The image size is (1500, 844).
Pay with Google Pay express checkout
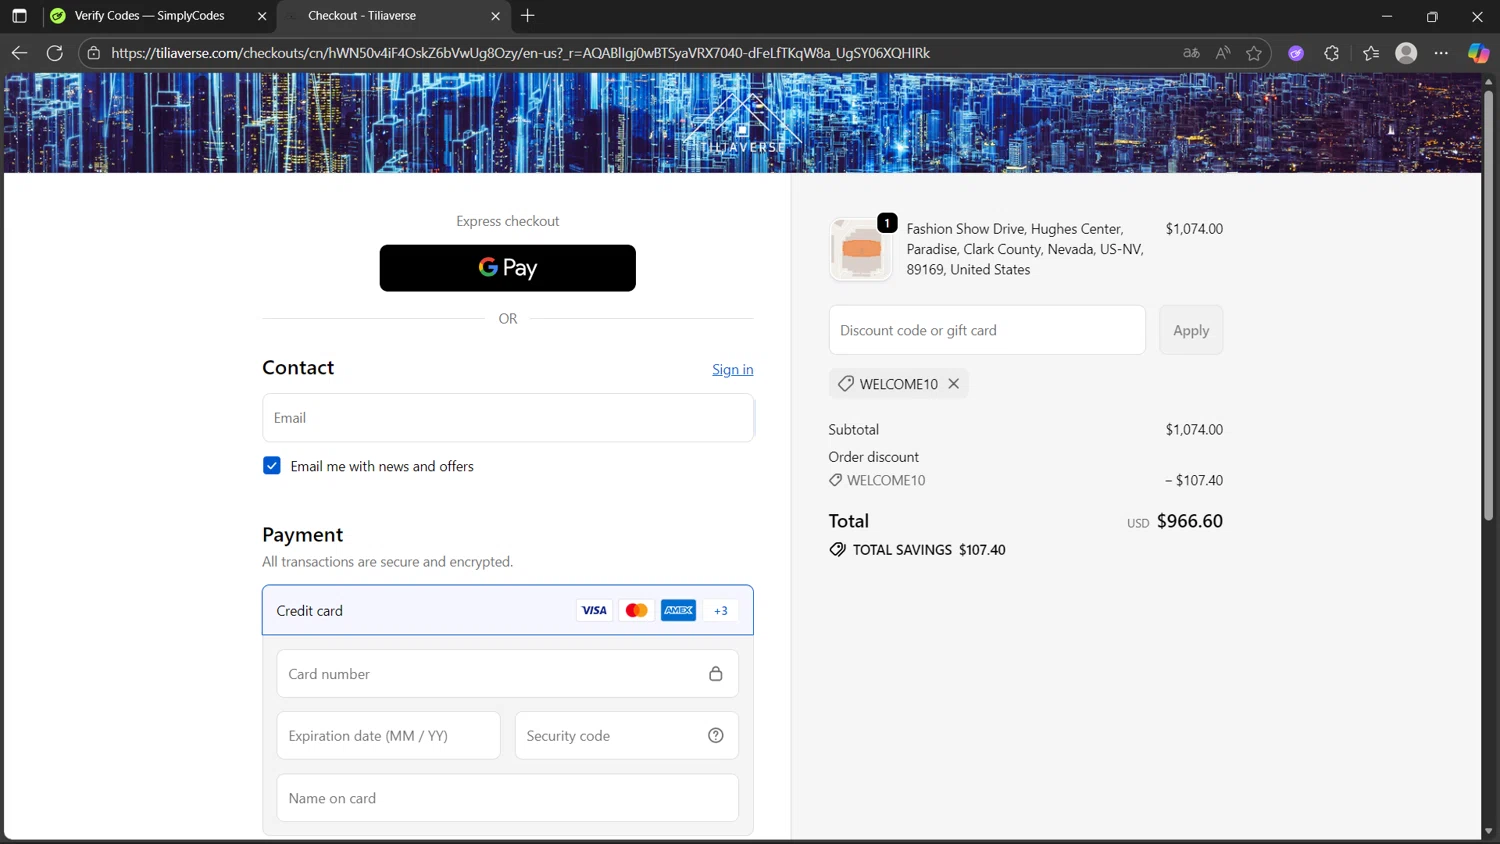point(508,268)
